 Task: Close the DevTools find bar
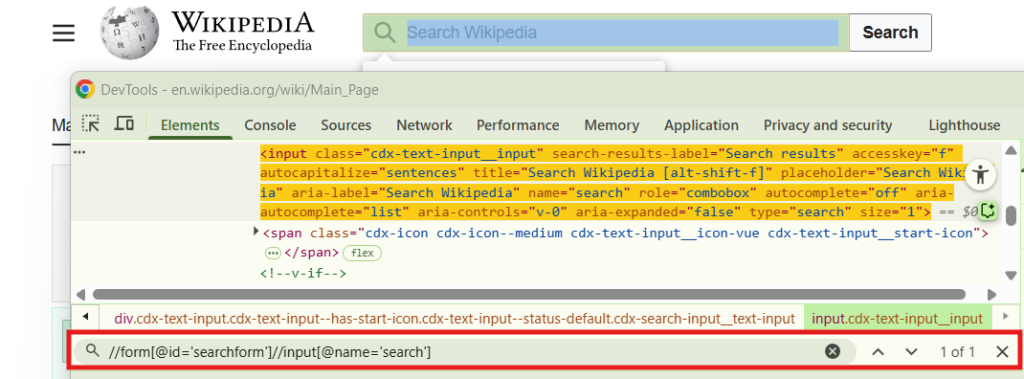click(x=1002, y=352)
